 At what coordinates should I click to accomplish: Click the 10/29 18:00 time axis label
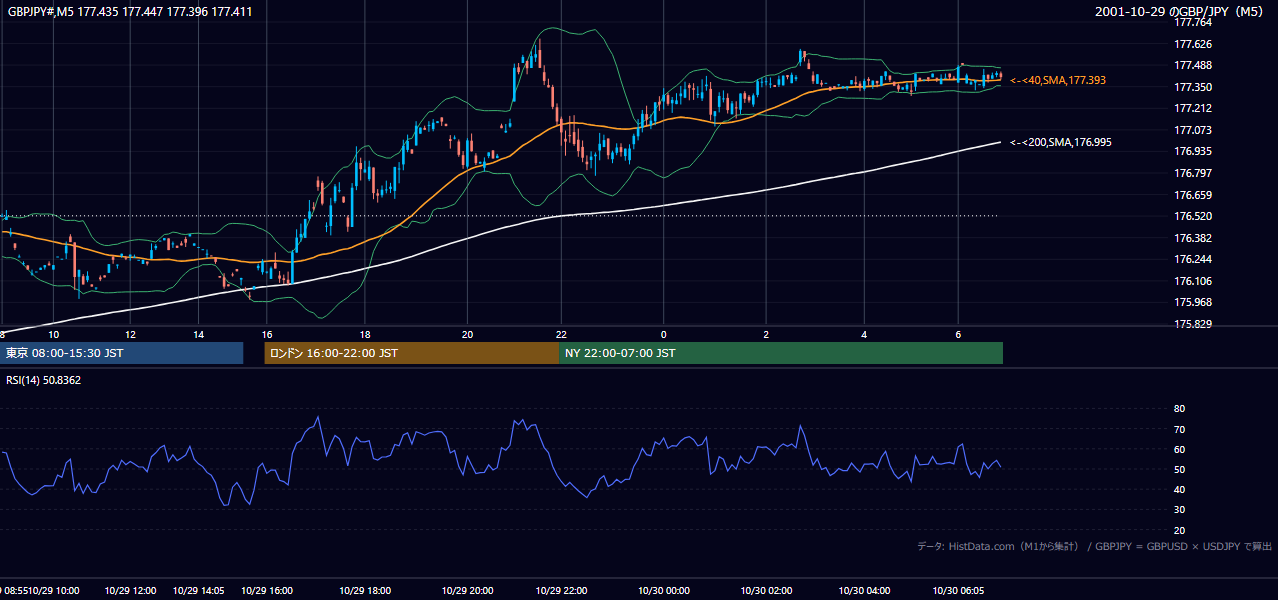366,591
